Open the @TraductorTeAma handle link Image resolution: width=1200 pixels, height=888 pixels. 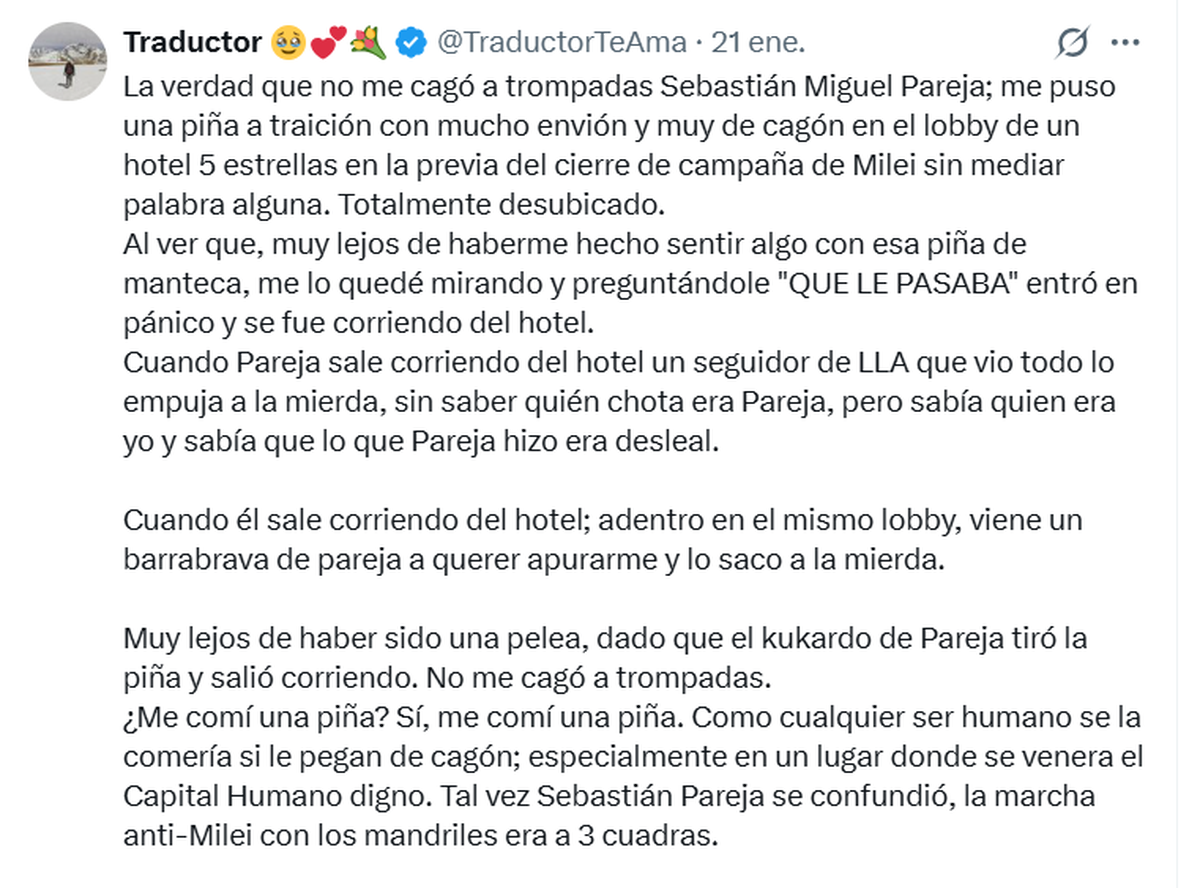tap(562, 42)
